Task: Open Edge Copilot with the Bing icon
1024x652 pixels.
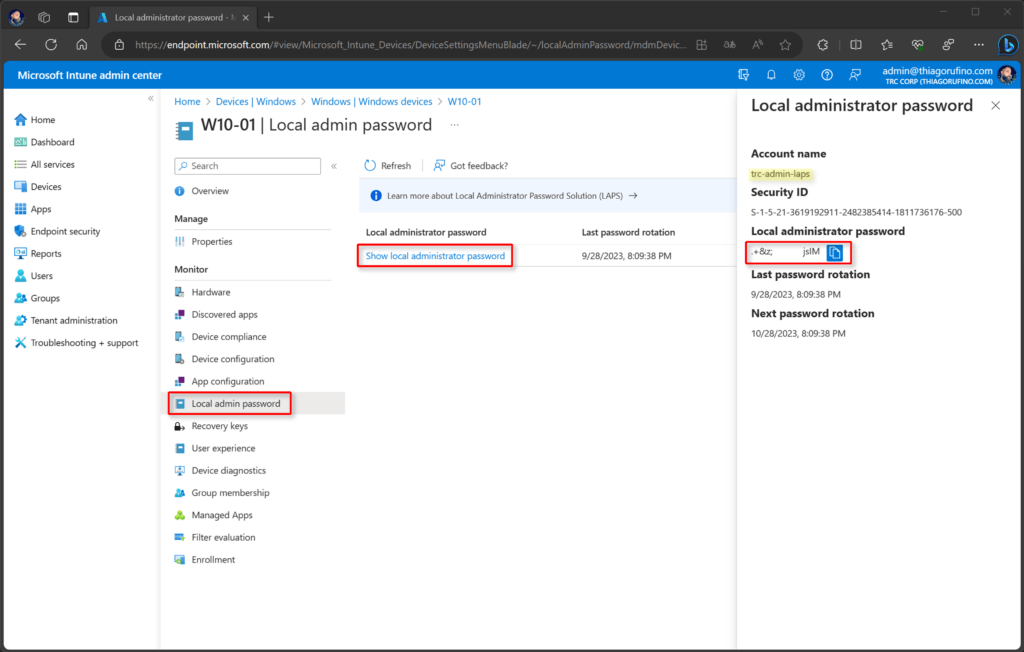Action: (x=1008, y=44)
